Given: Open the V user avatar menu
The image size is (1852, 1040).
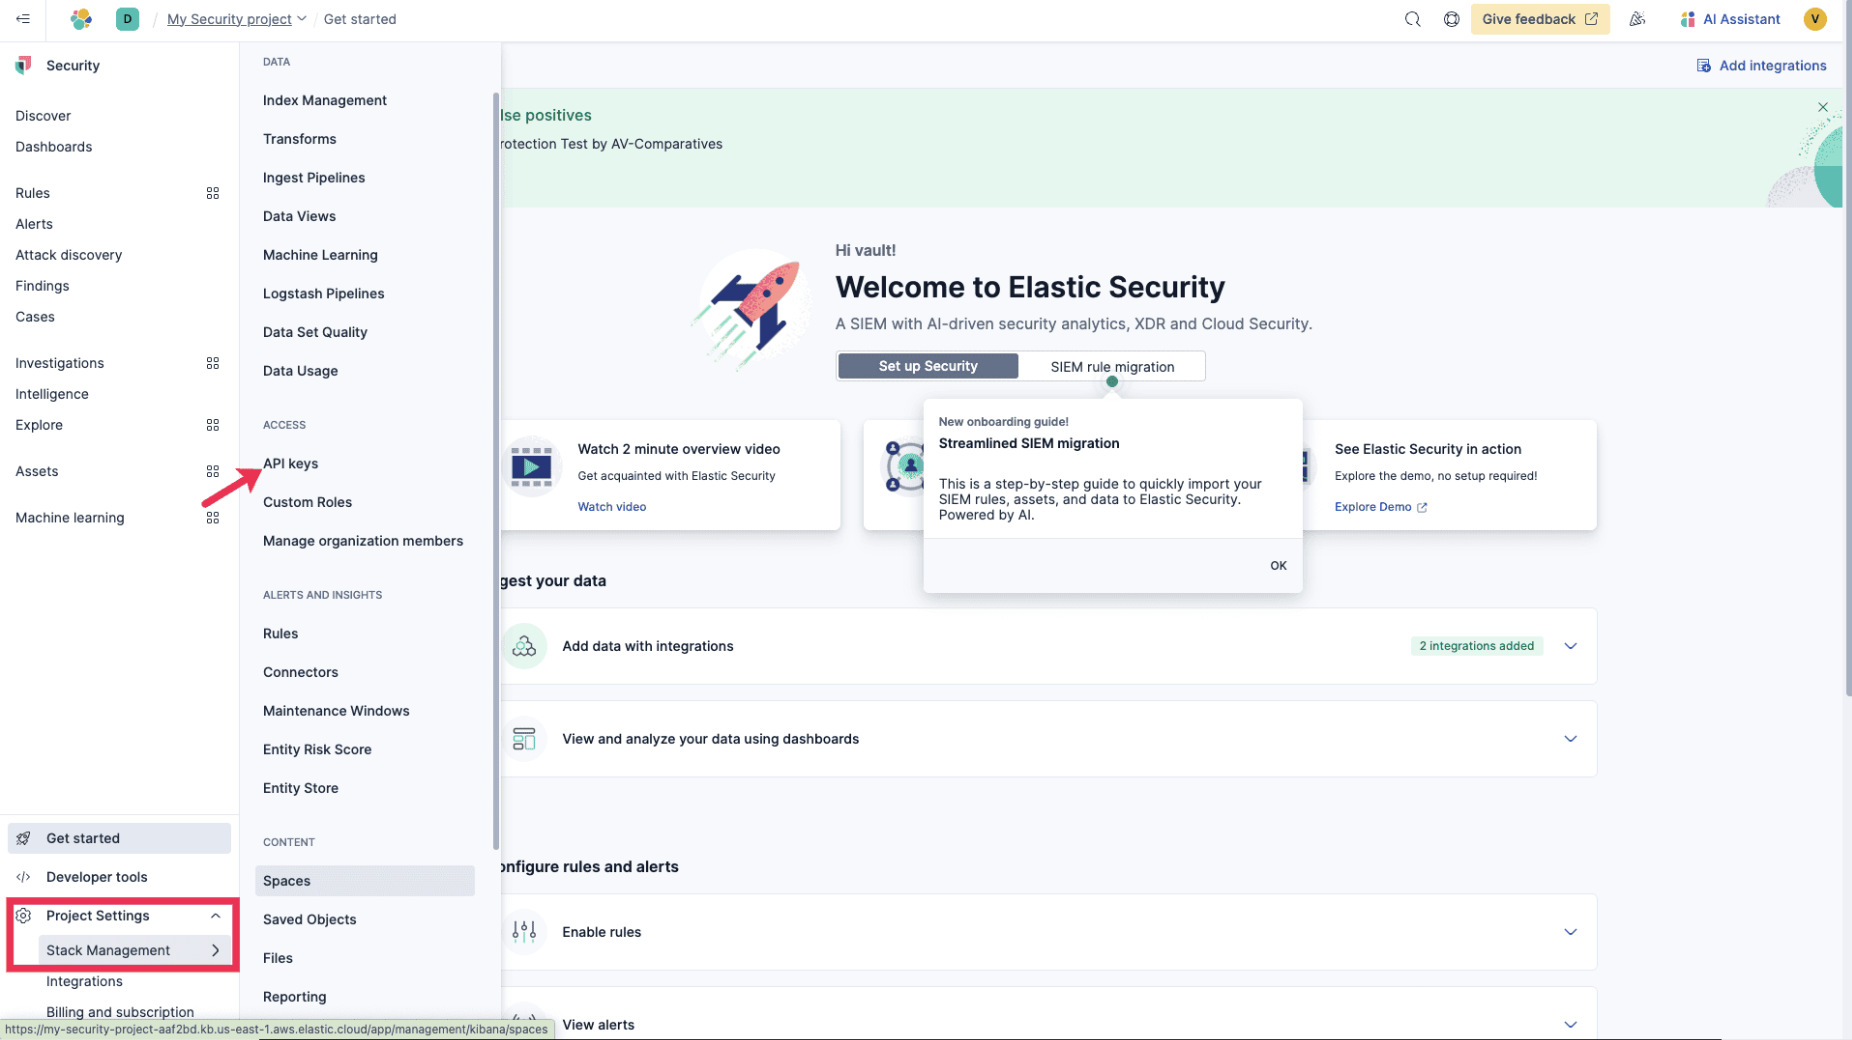Looking at the screenshot, I should tap(1814, 19).
